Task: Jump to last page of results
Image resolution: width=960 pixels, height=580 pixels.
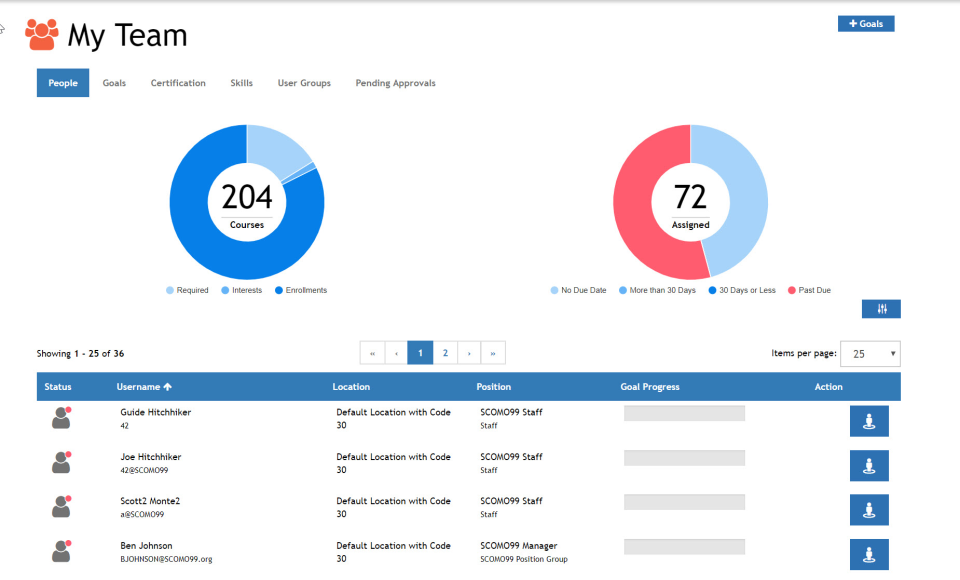Action: click(x=493, y=353)
